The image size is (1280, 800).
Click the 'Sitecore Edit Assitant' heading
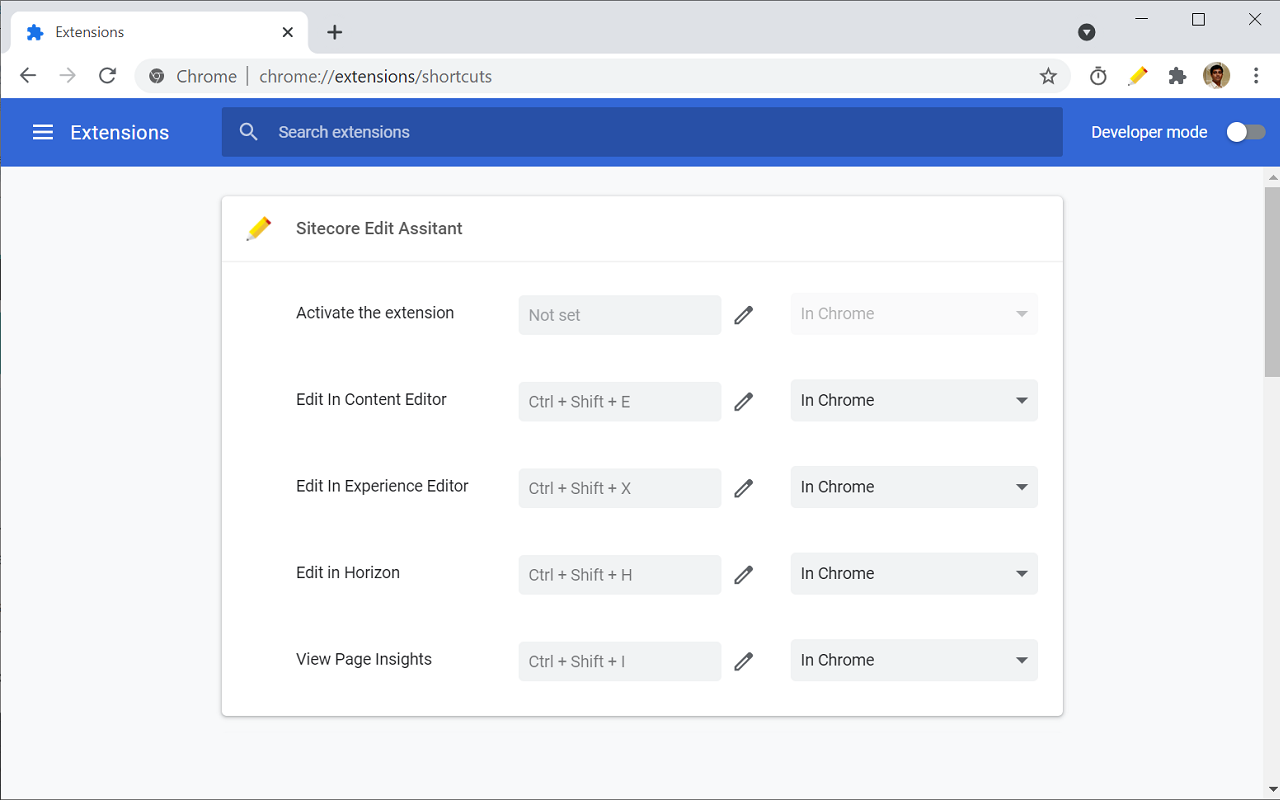(x=379, y=228)
